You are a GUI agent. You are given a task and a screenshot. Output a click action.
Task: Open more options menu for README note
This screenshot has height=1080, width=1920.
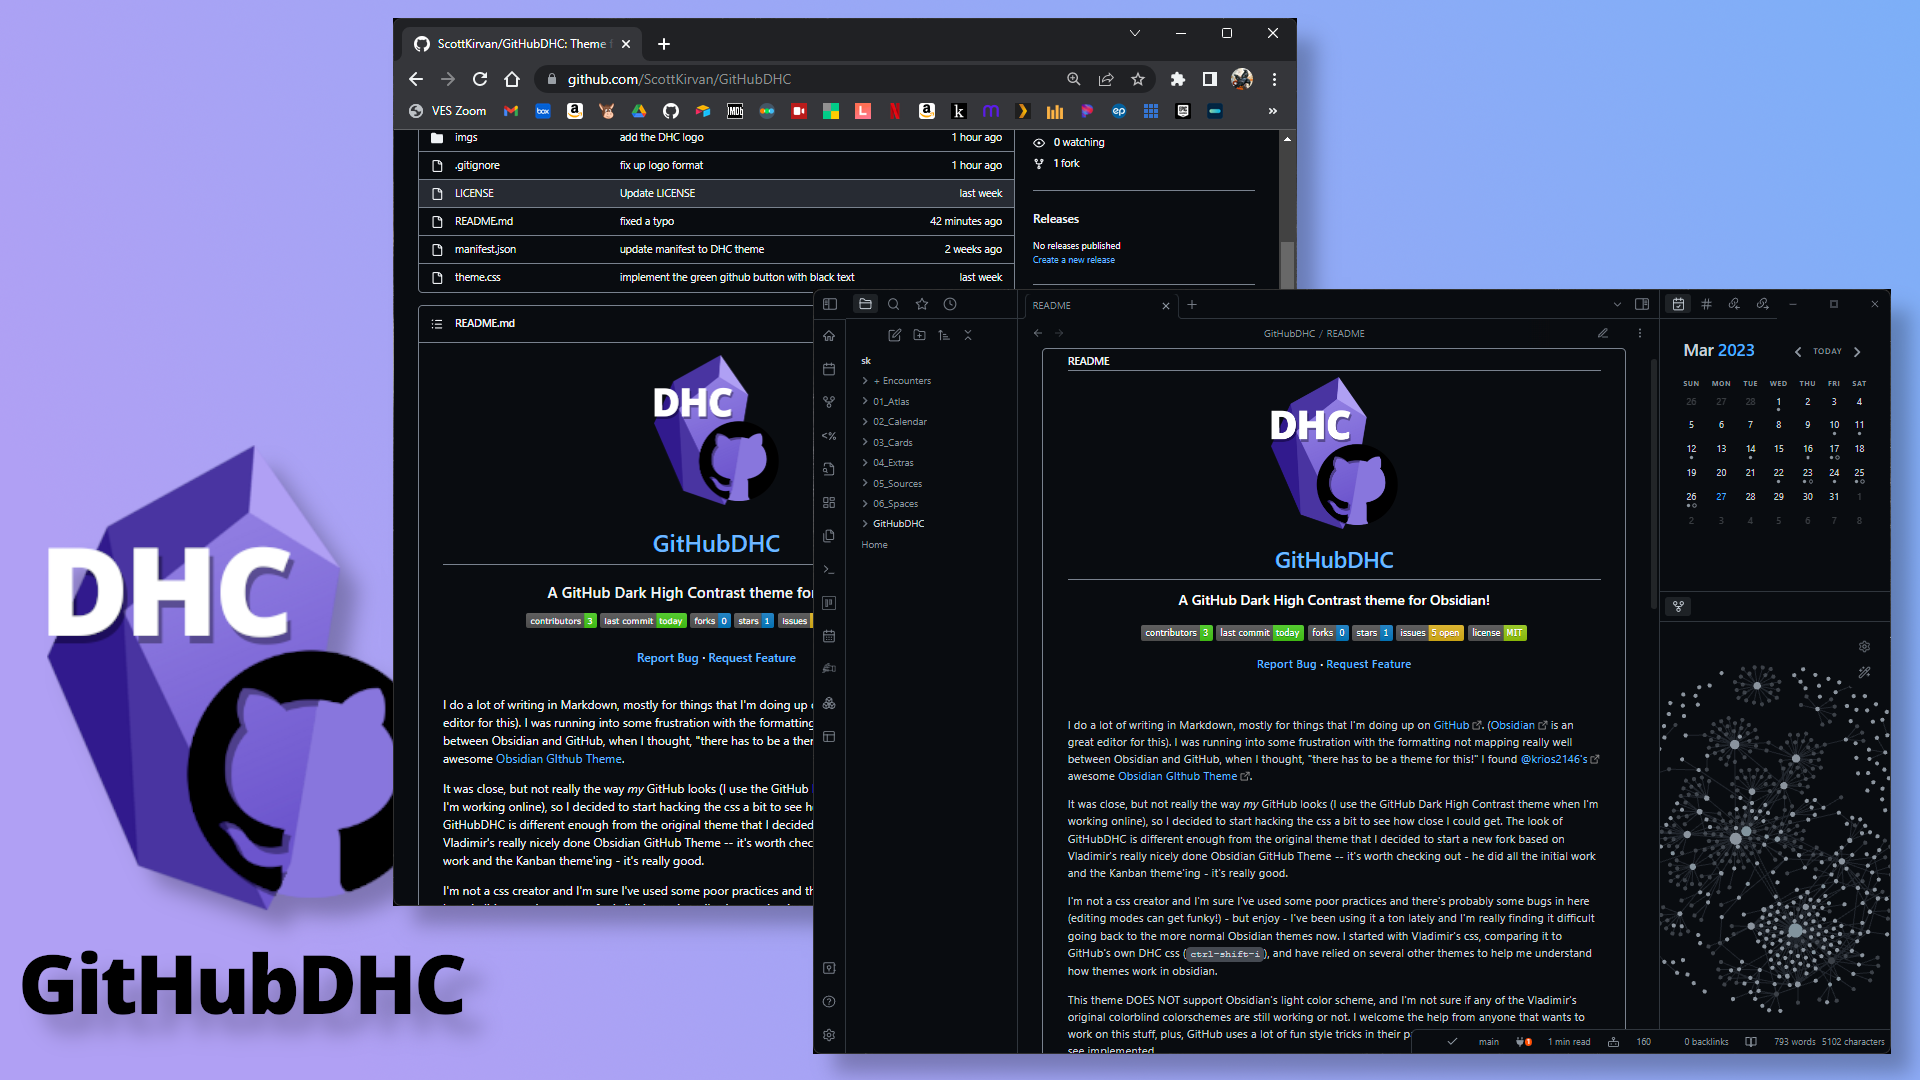click(1640, 333)
